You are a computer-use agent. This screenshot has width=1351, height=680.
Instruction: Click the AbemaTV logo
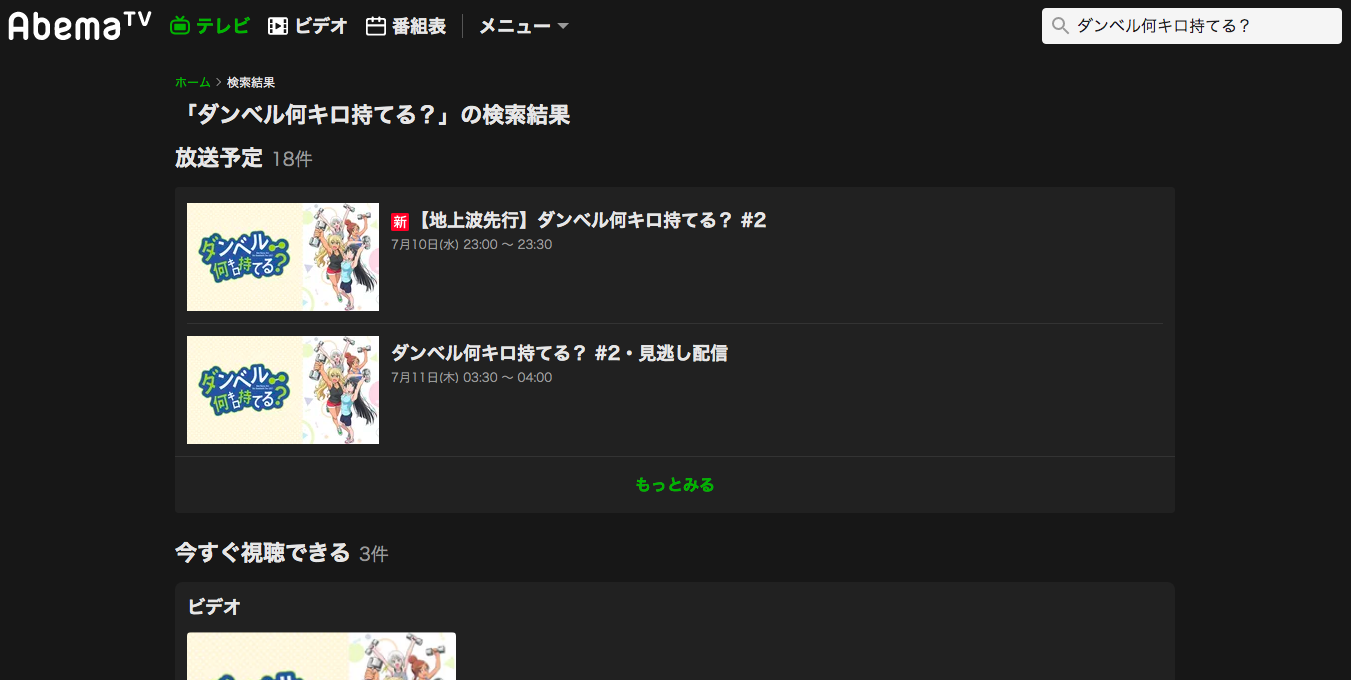80,25
